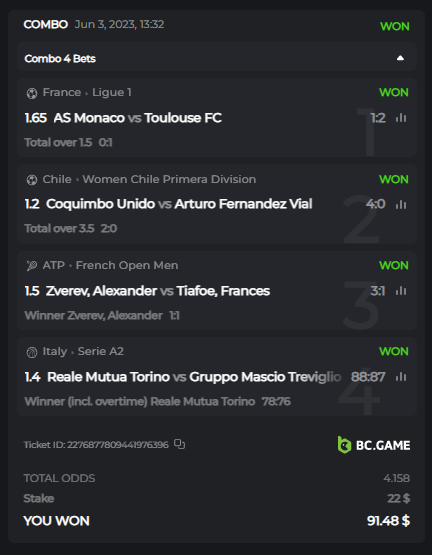Collapse the Combo 4 Bets section
The width and height of the screenshot is (432, 555).
(400, 58)
